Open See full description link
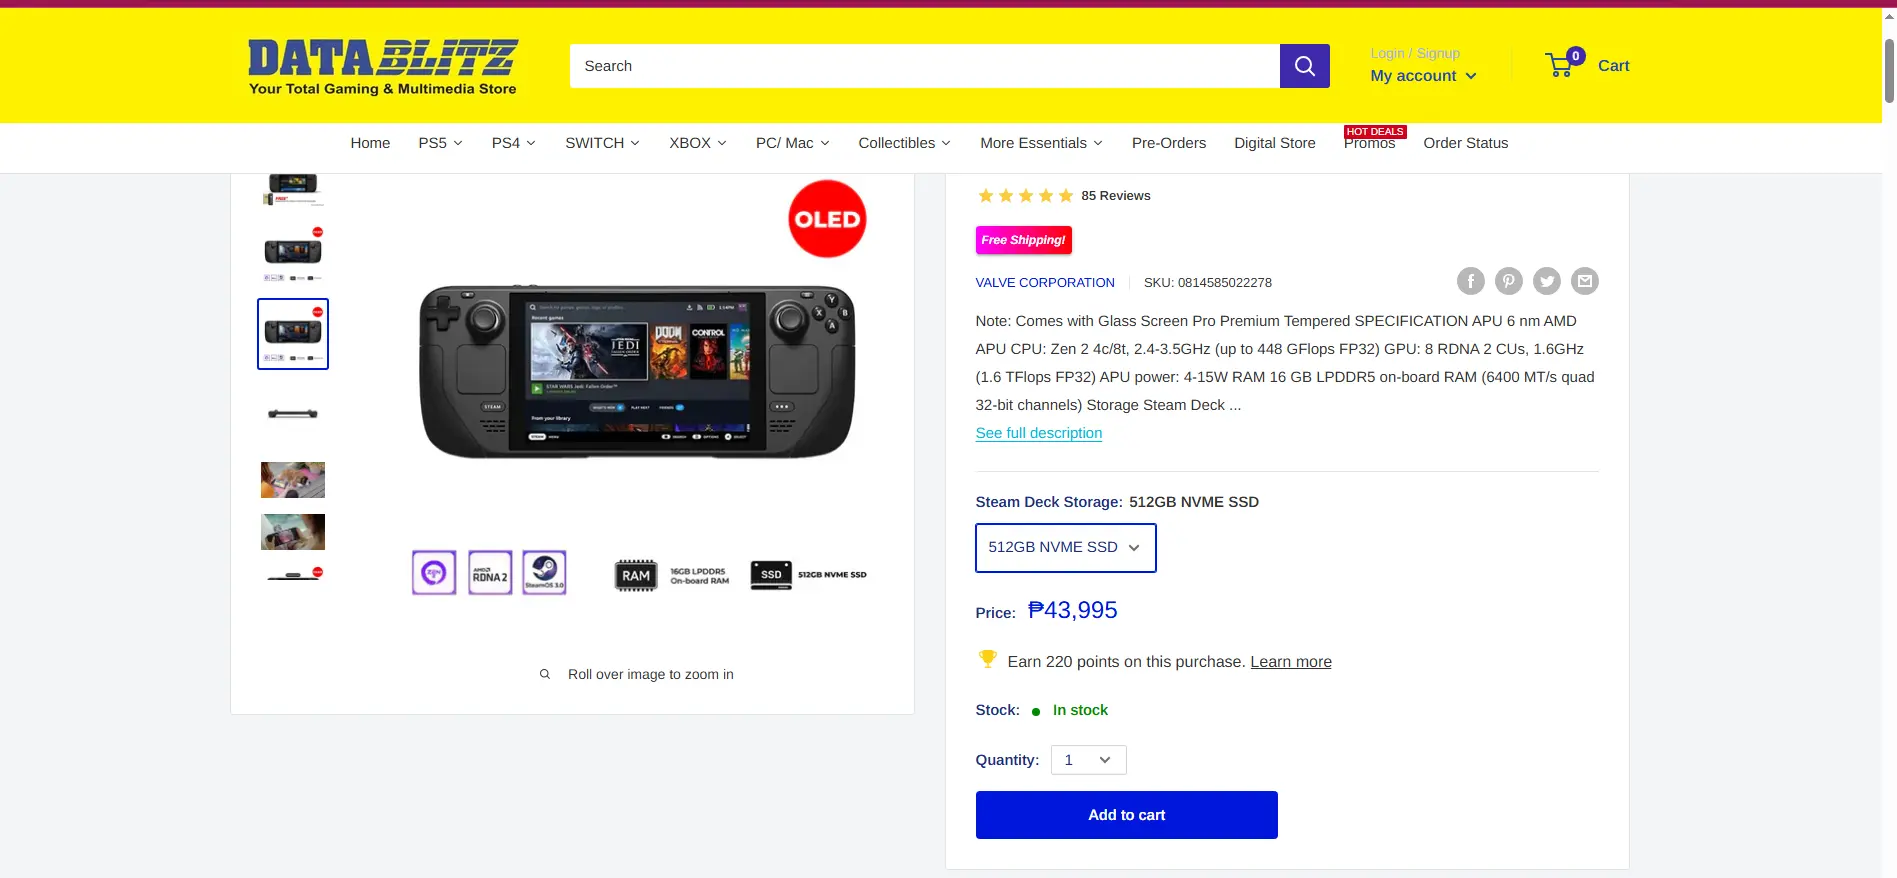 [1038, 433]
